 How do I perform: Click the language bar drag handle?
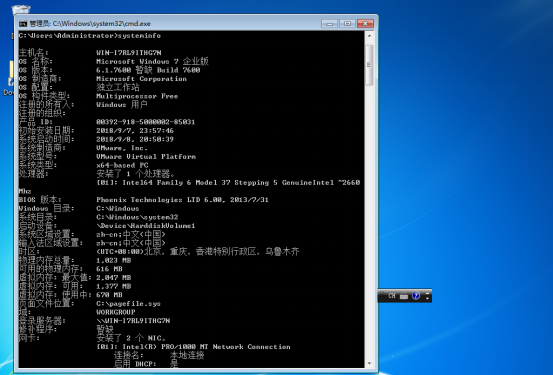click(381, 296)
